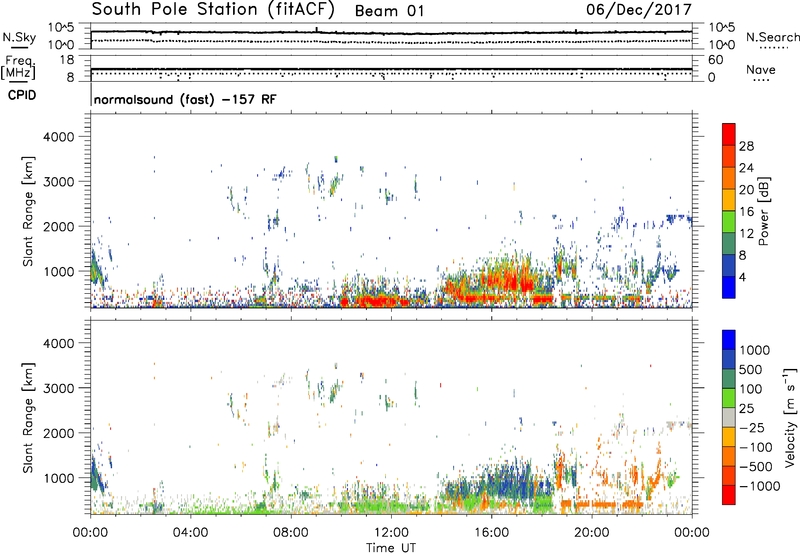Pick Power color bar segment between 12 and 16
This screenshot has width=800, height=554.
tap(729, 221)
